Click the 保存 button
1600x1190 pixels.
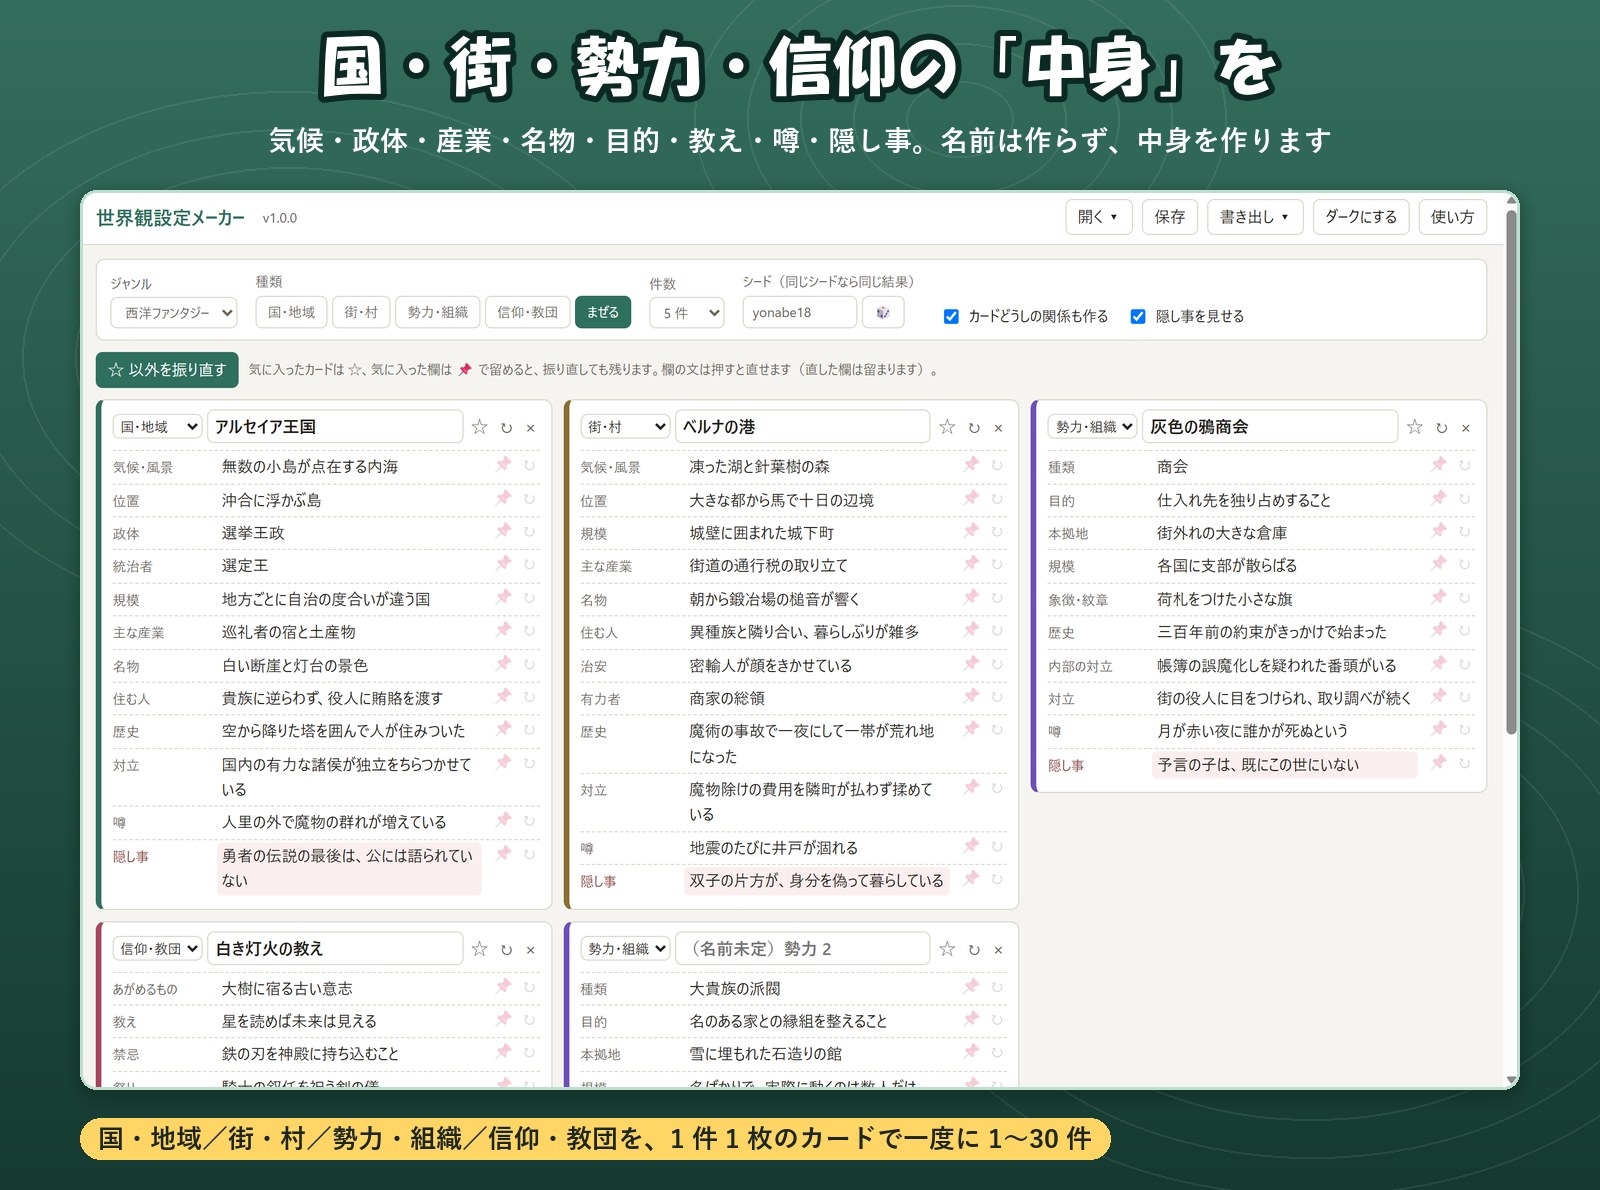coord(1170,217)
